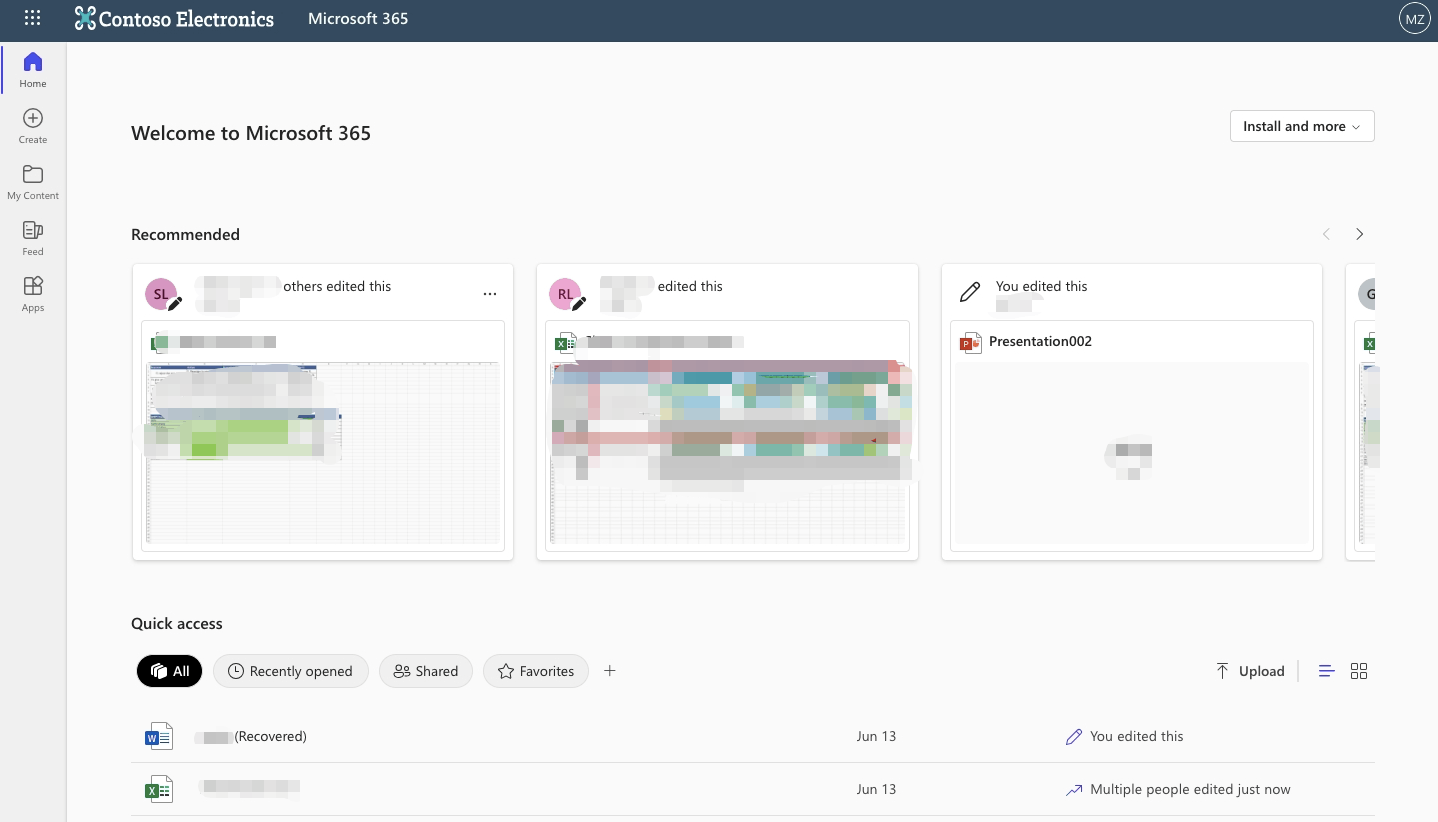Click the SL avatar on first card
This screenshot has height=822, width=1438.
click(x=161, y=294)
